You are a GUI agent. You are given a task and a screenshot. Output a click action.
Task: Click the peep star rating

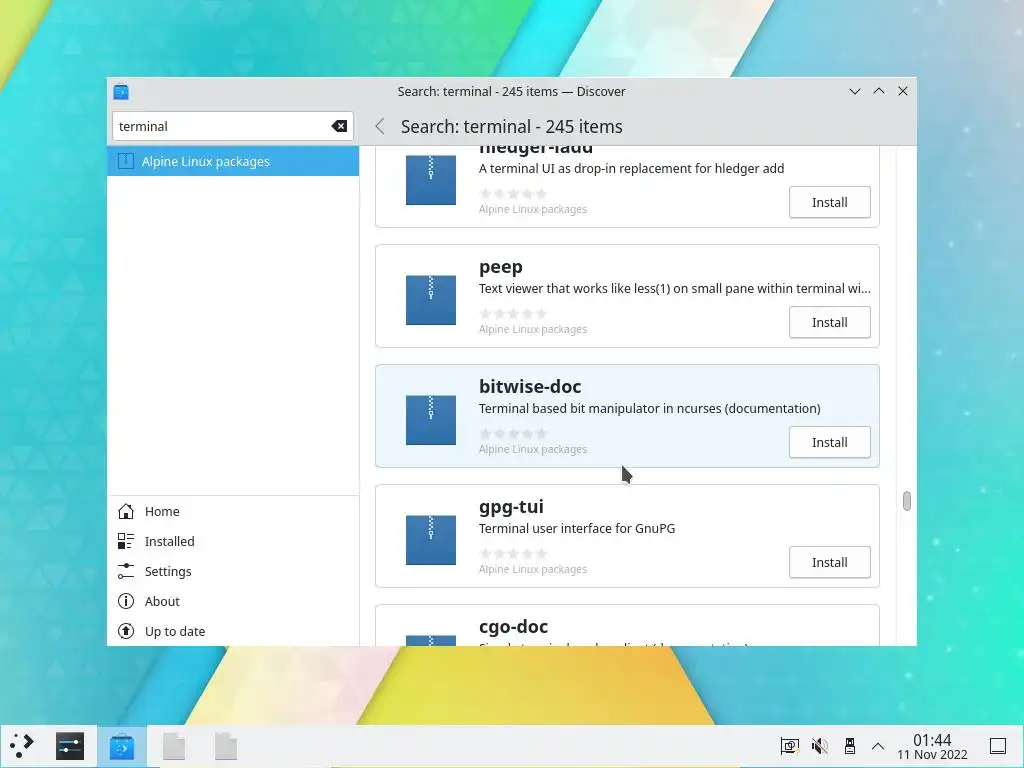(x=513, y=313)
